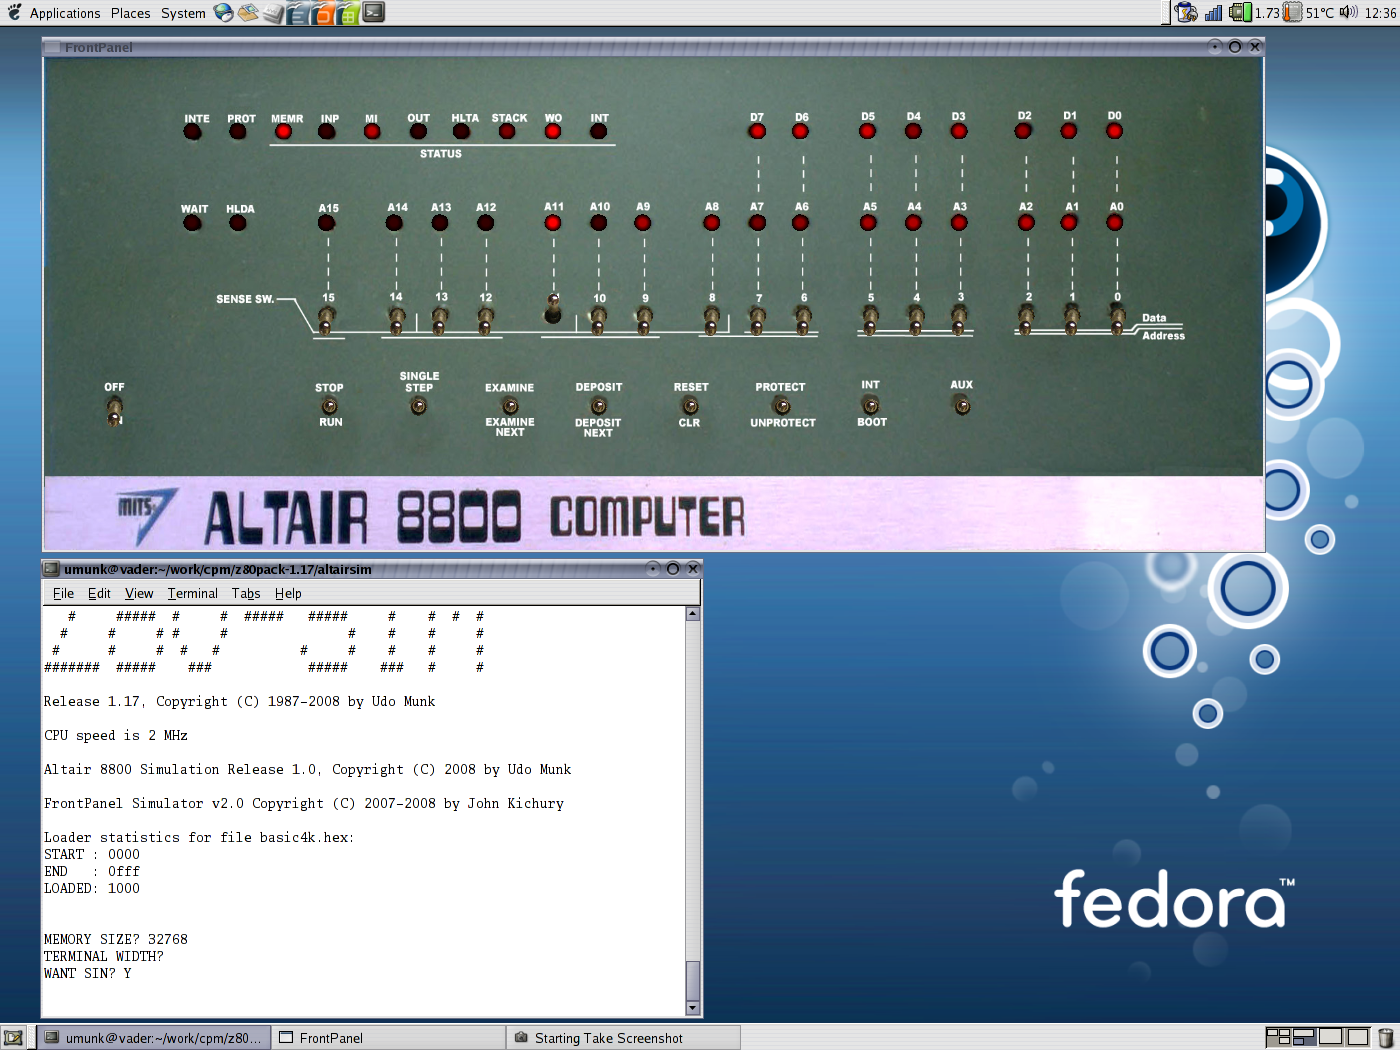Click the terminal scrollbar down arrow

pyautogui.click(x=691, y=1007)
